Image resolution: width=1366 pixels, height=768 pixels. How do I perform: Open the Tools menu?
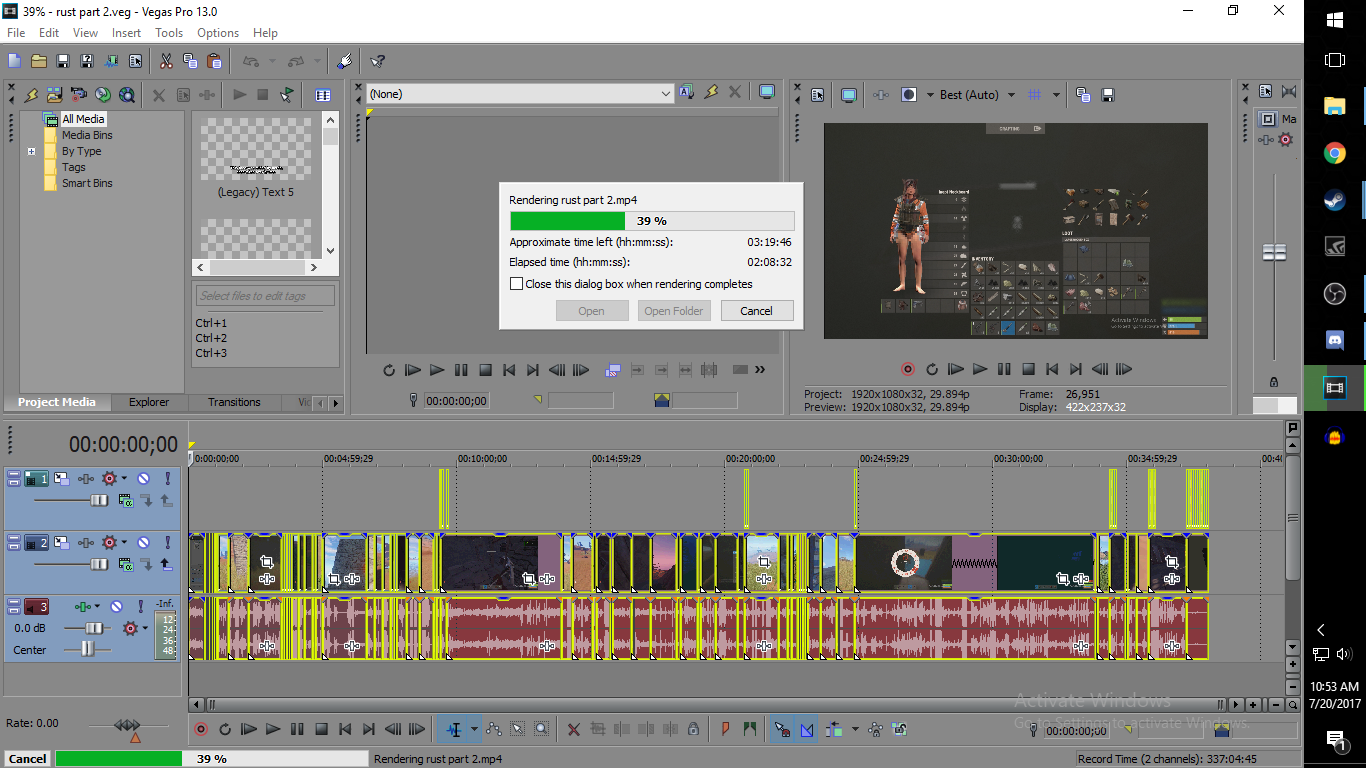point(169,33)
